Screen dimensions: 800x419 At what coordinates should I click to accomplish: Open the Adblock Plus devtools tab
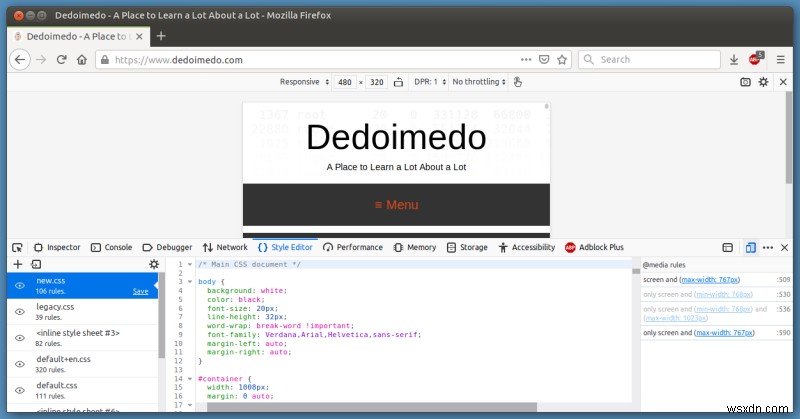tap(594, 248)
